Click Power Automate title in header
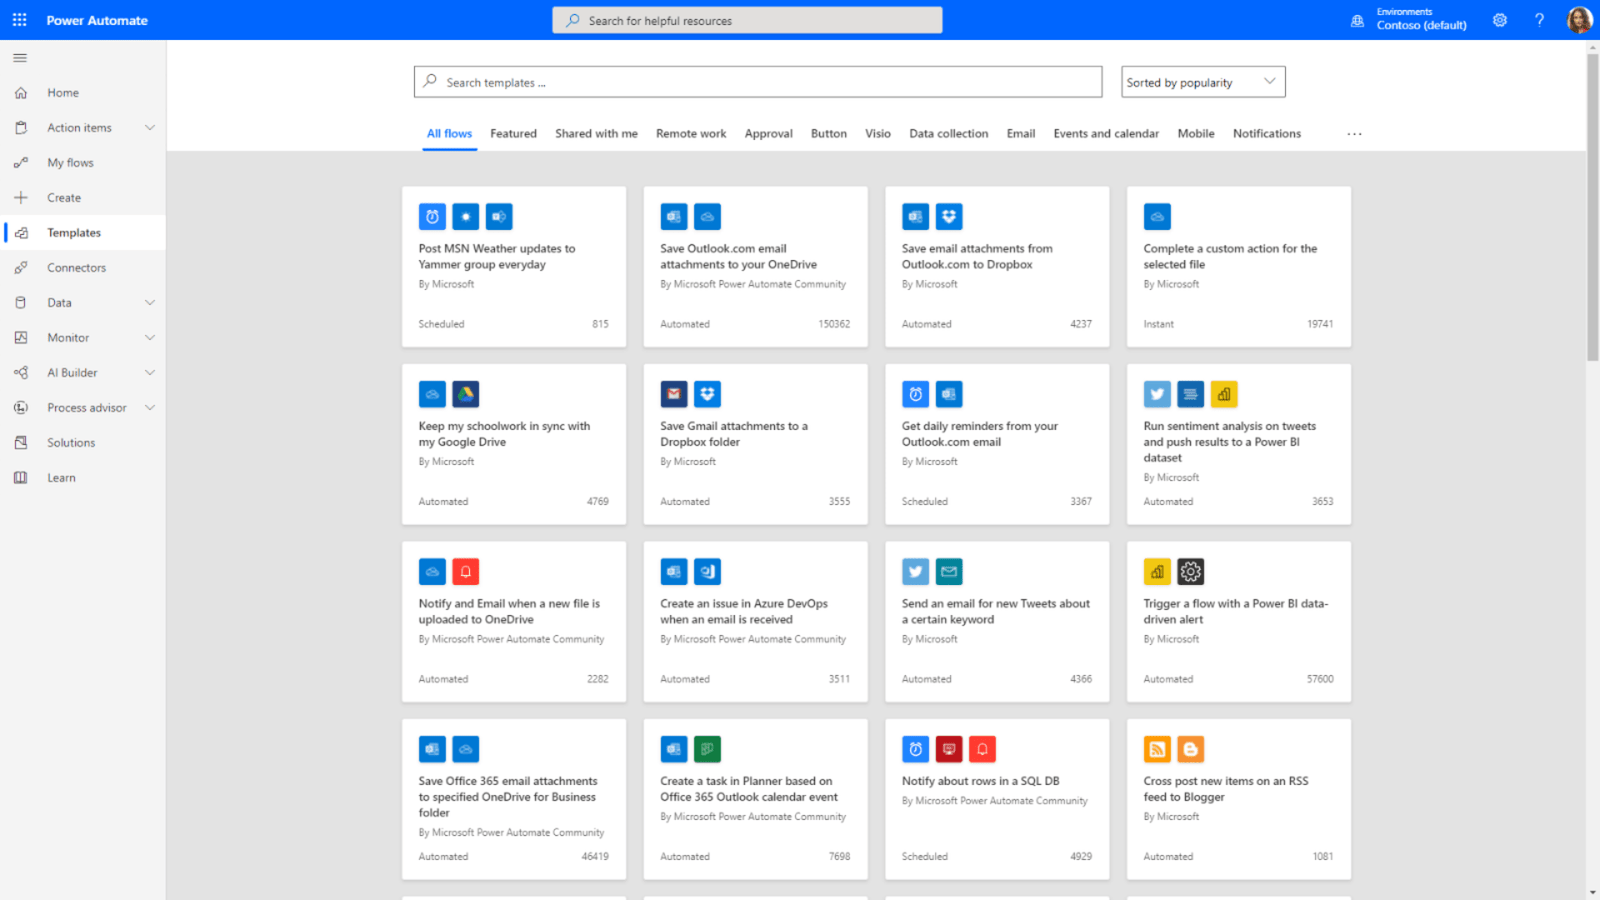 click(x=97, y=20)
